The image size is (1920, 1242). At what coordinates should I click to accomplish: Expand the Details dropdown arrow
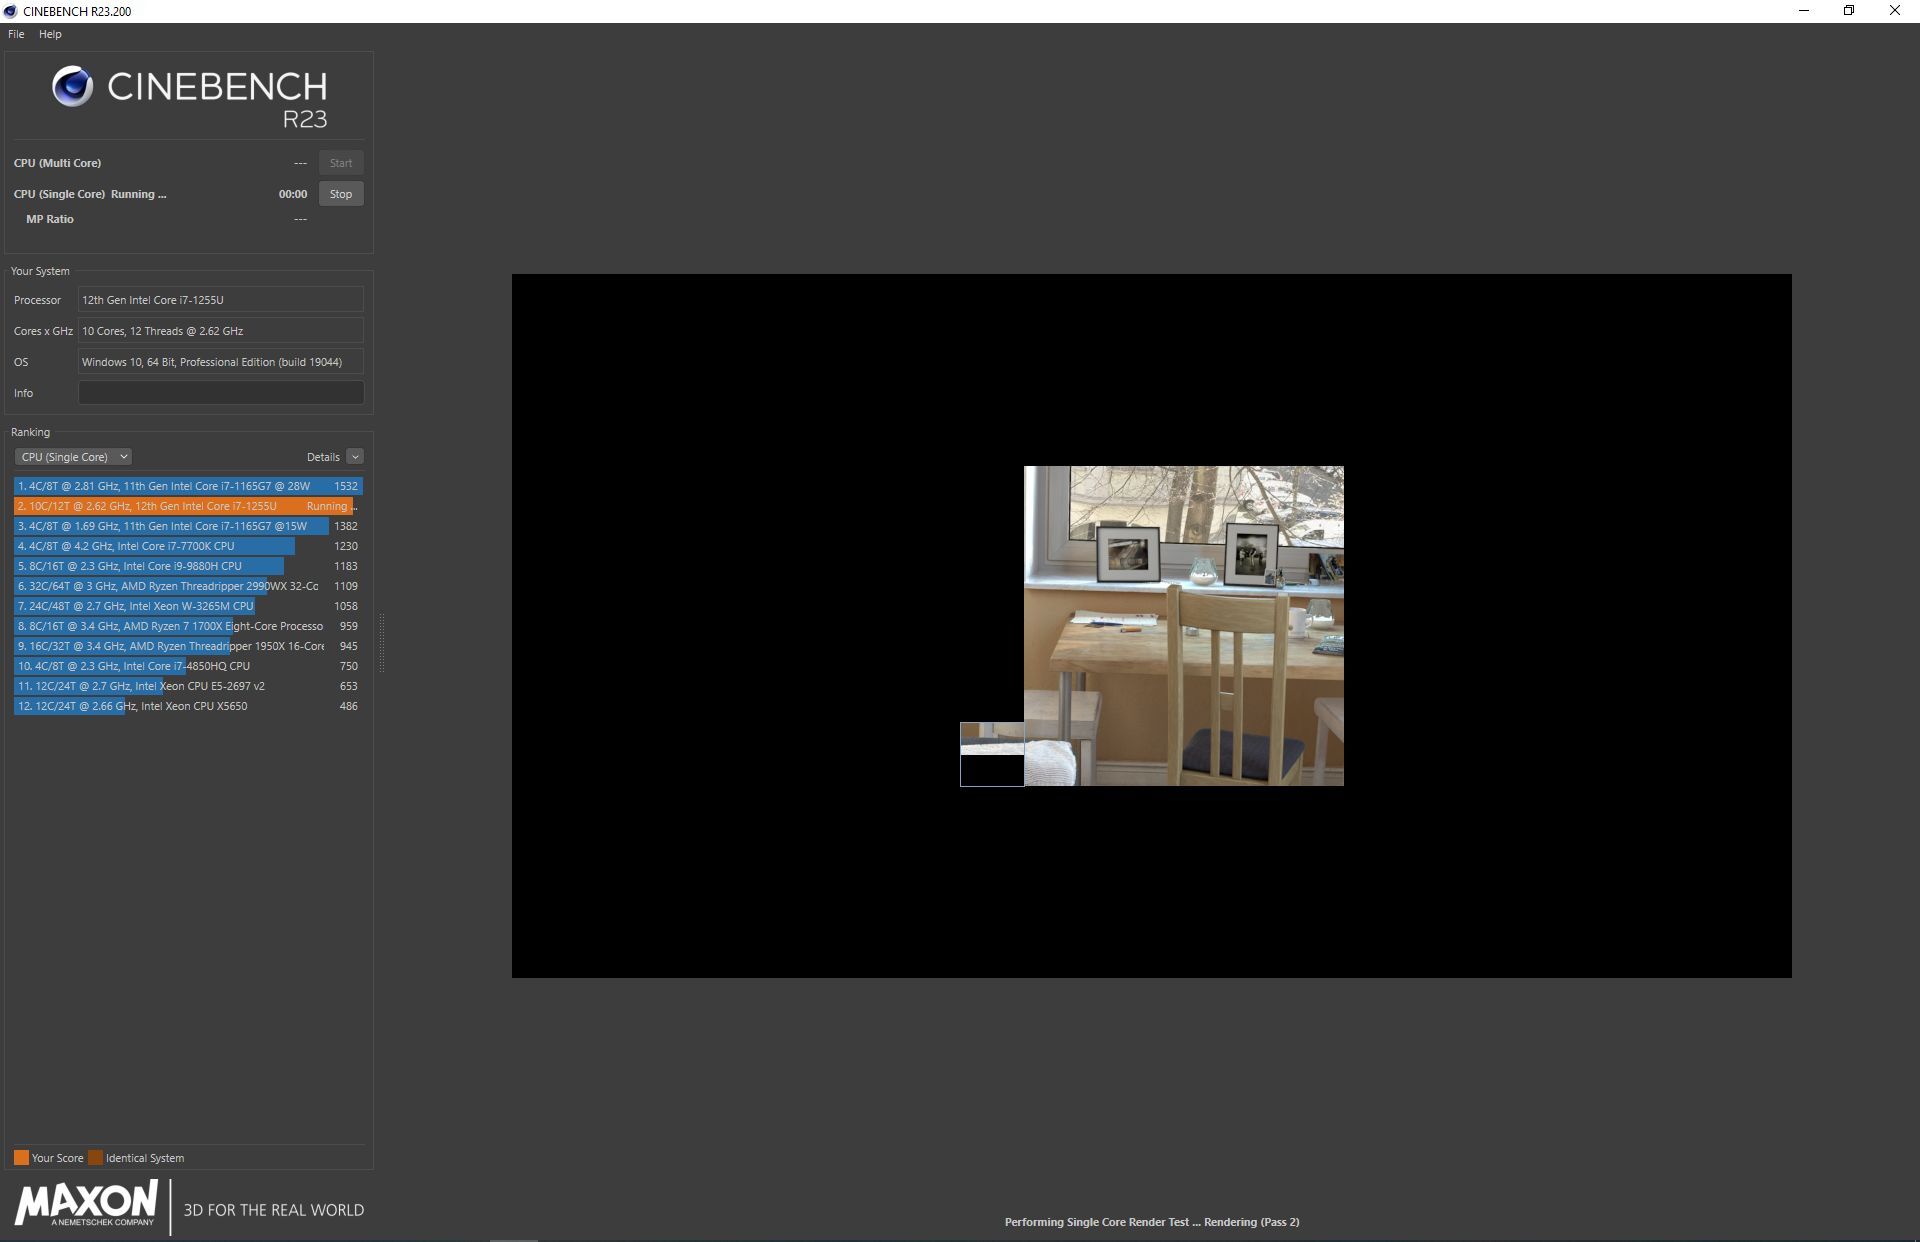(x=355, y=457)
